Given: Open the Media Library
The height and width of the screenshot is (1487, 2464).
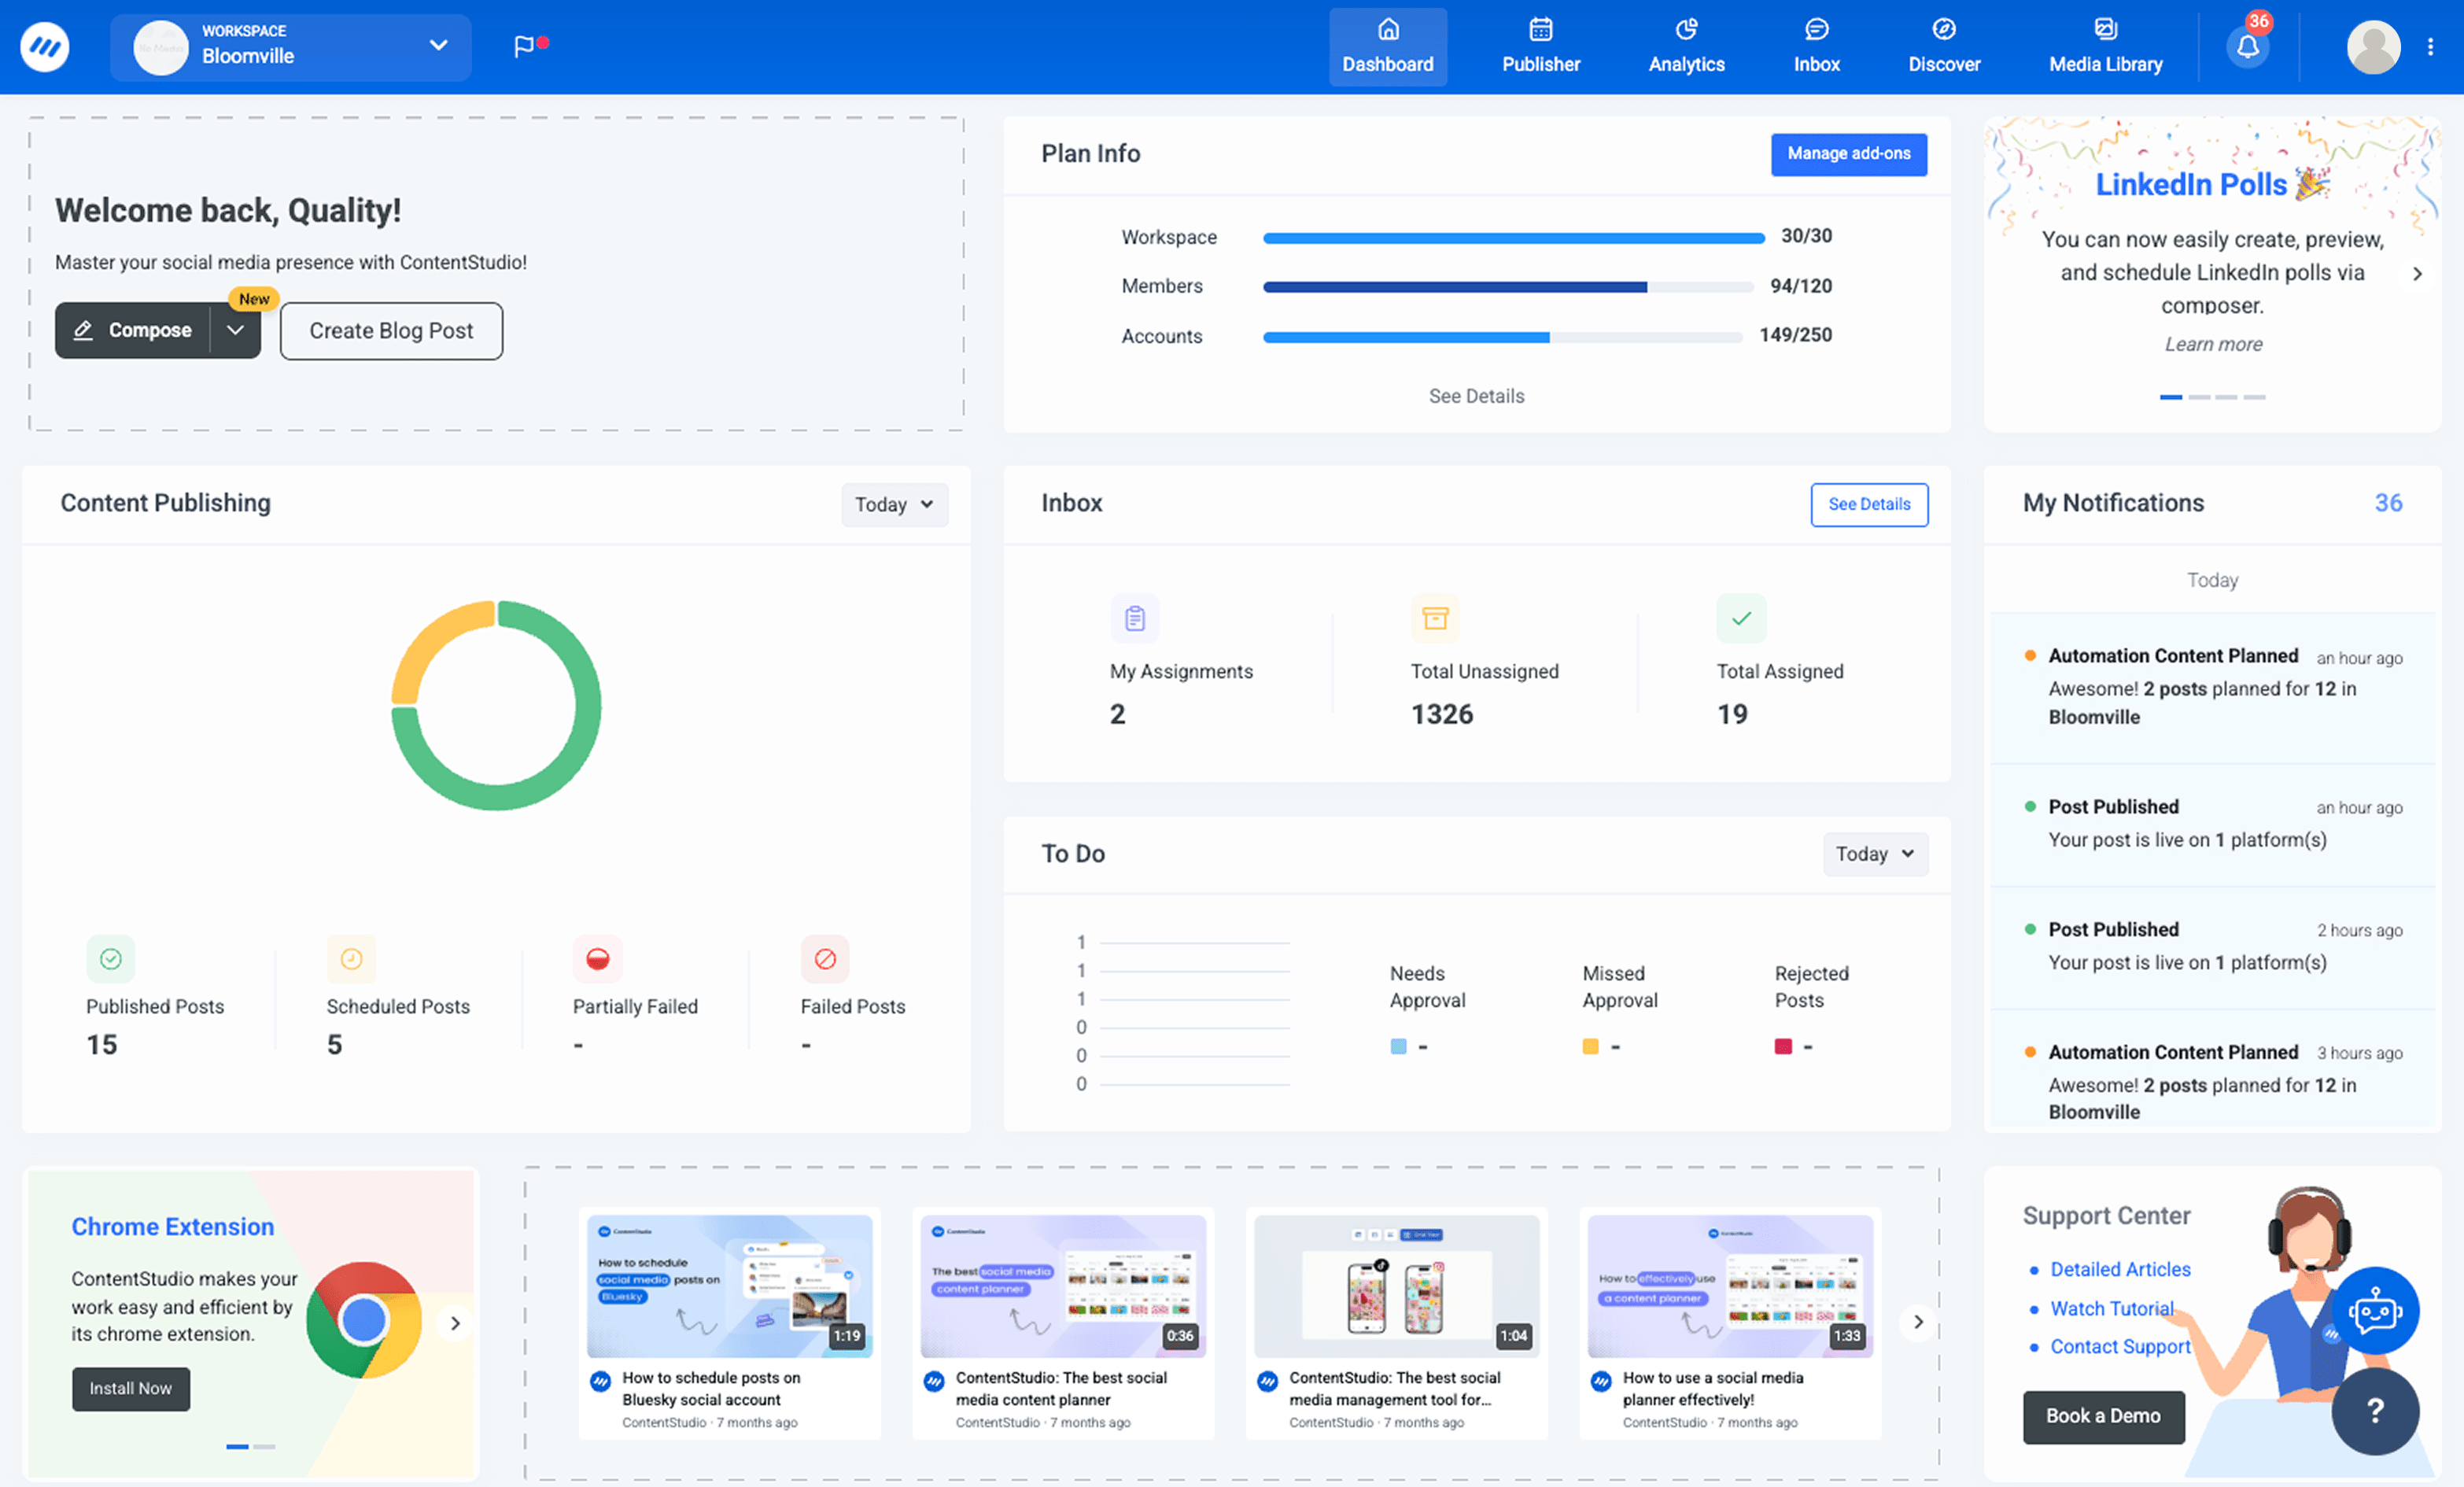Looking at the screenshot, I should 2105,46.
